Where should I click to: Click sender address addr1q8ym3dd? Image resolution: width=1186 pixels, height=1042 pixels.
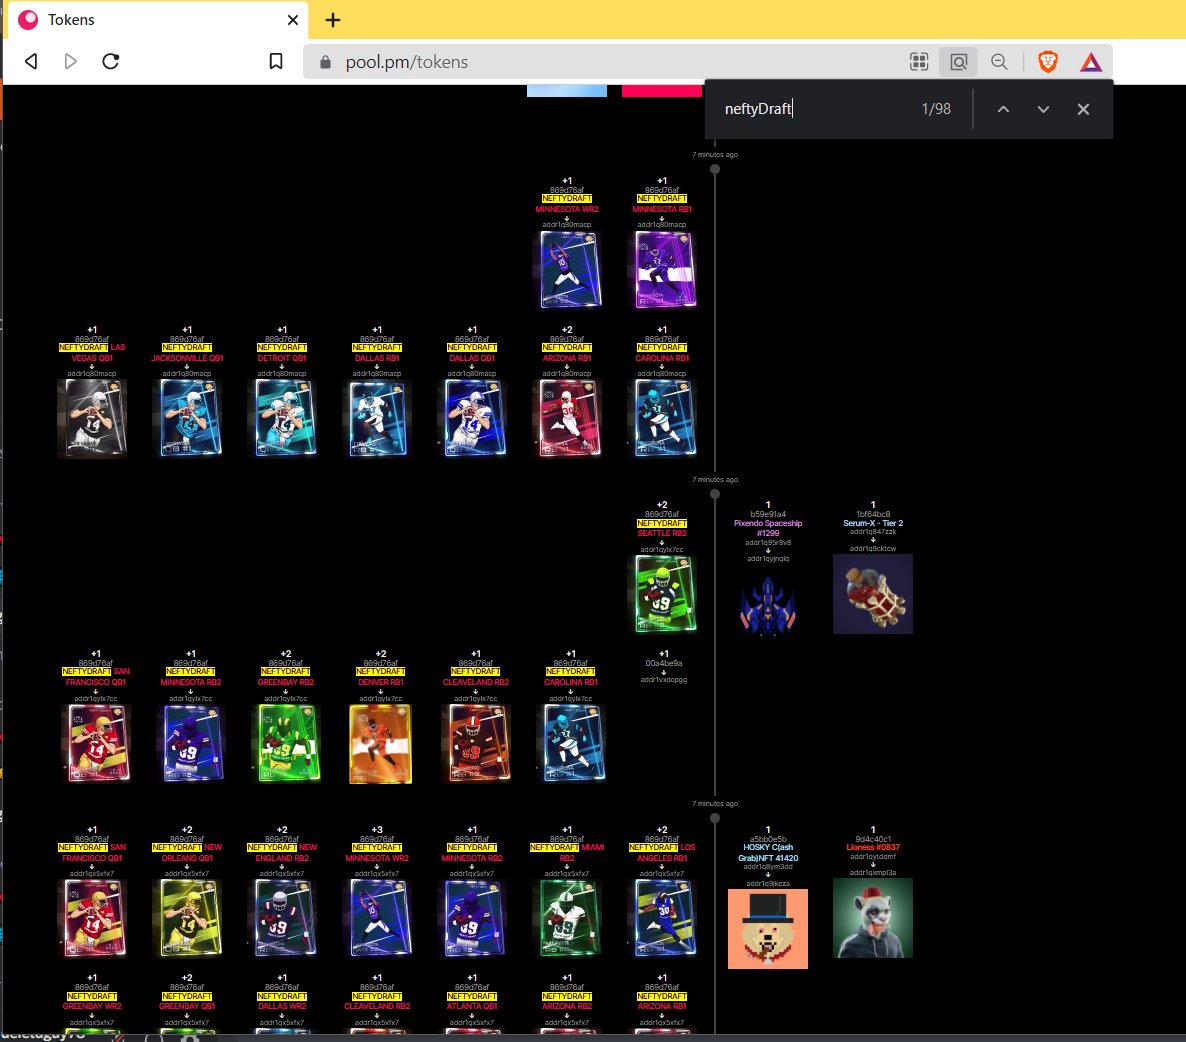pyautogui.click(x=768, y=867)
